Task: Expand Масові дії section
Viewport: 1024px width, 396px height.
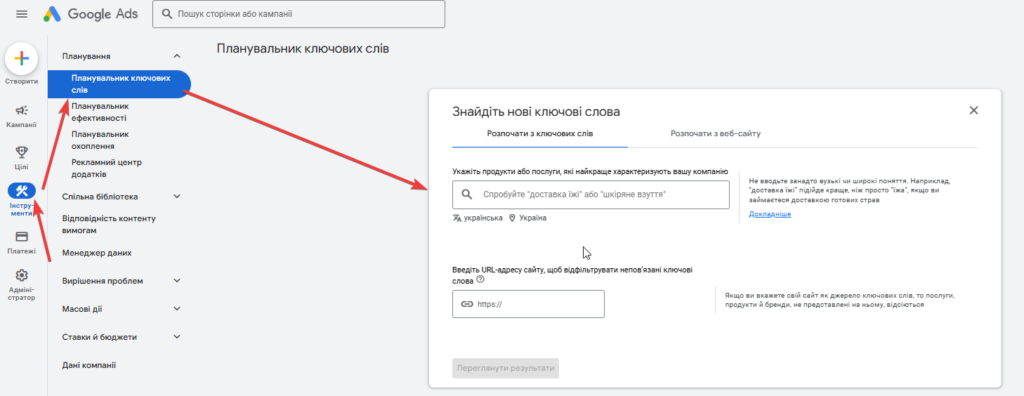Action: [x=177, y=308]
